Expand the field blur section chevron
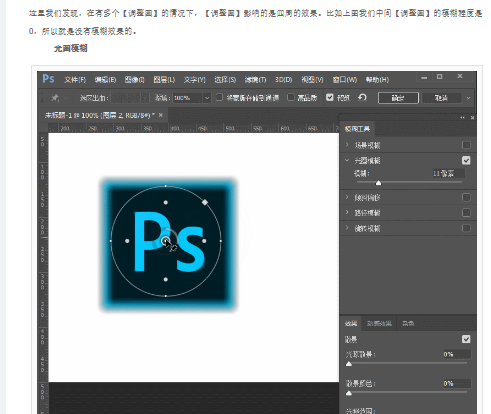 347,145
